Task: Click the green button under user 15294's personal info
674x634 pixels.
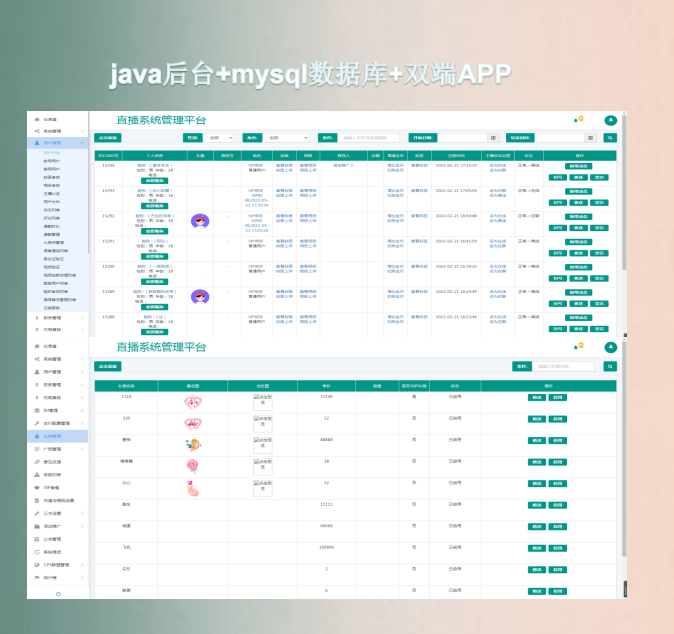Action: tap(154, 181)
